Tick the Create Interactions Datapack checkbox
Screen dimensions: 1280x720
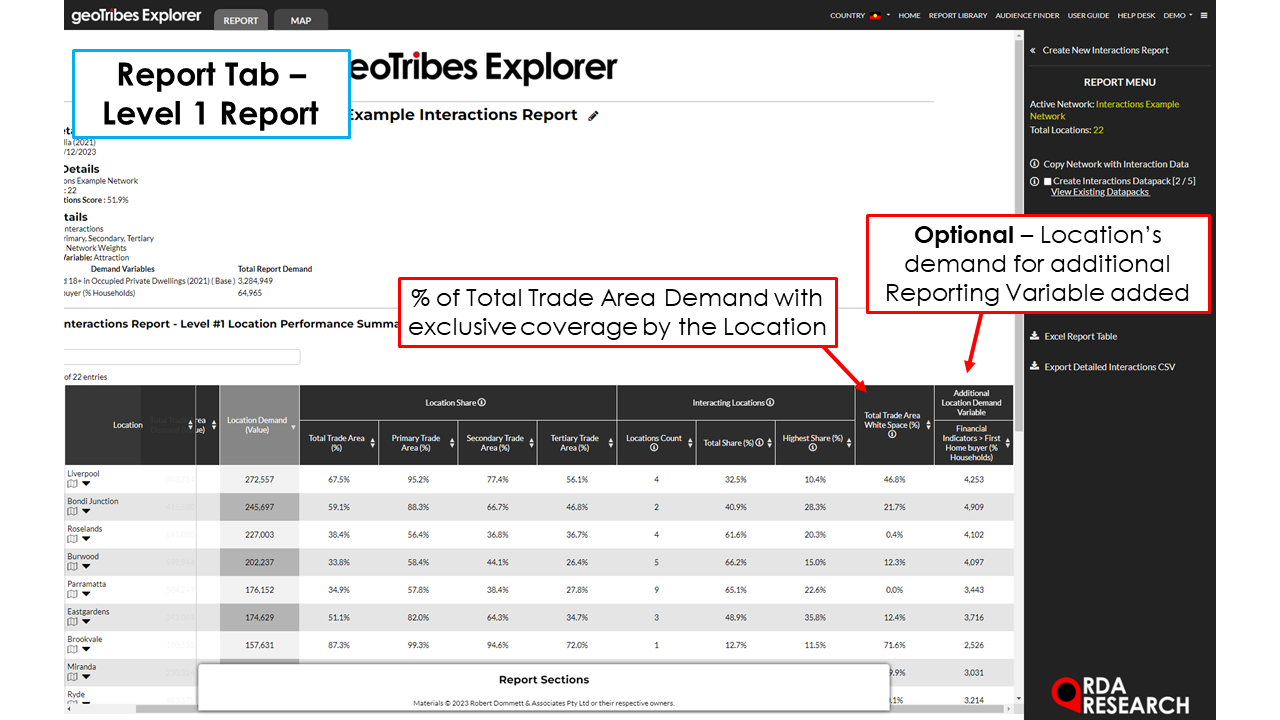pos(1048,181)
